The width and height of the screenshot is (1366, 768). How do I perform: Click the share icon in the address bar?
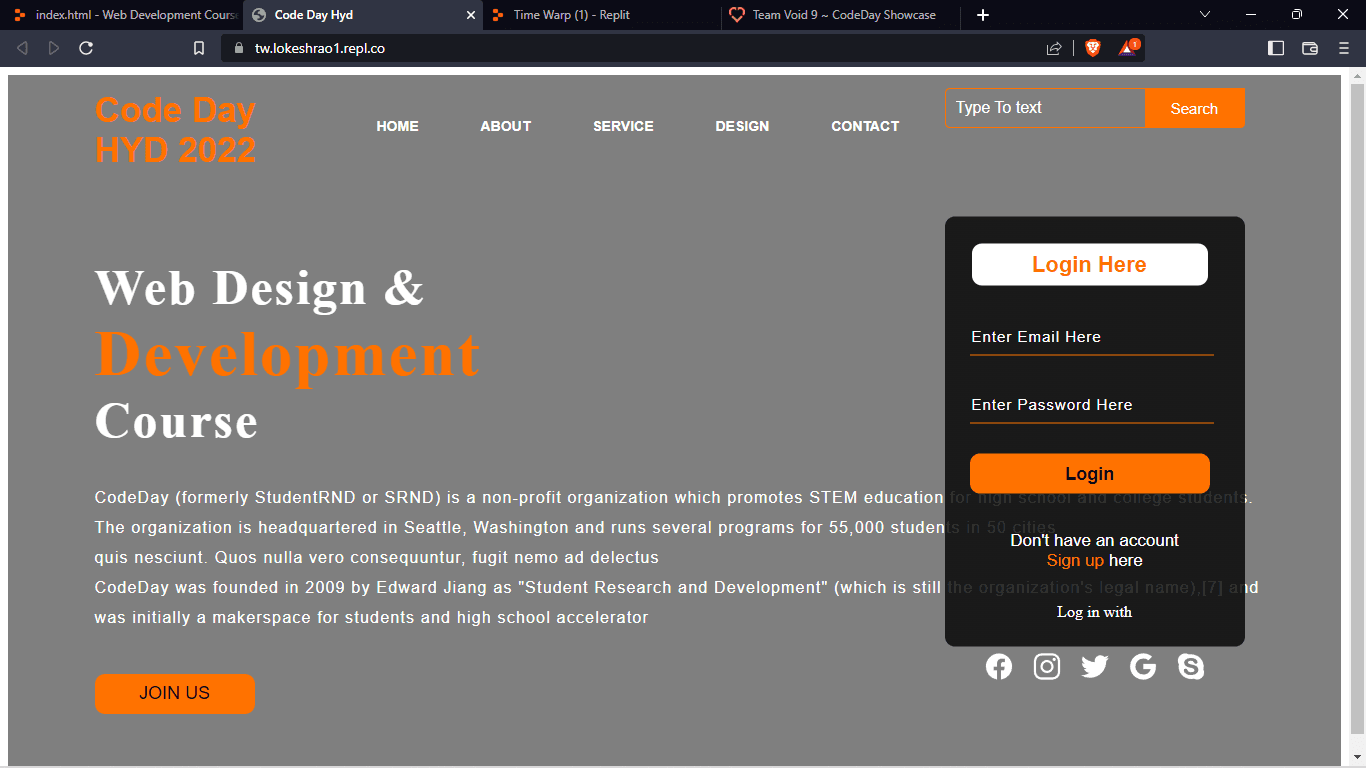click(x=1054, y=48)
